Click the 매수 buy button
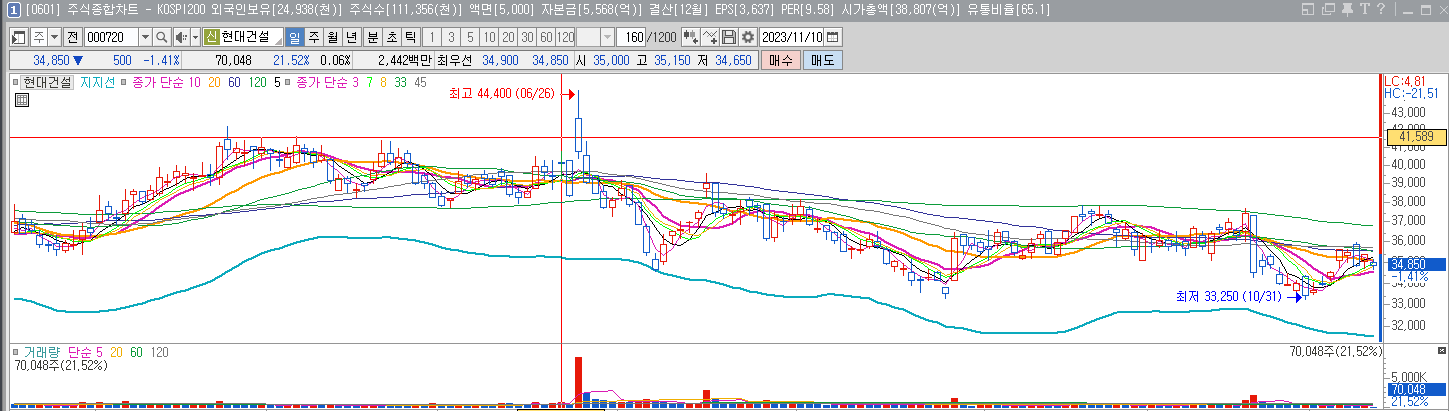This screenshot has width=1449, height=411. tap(781, 60)
